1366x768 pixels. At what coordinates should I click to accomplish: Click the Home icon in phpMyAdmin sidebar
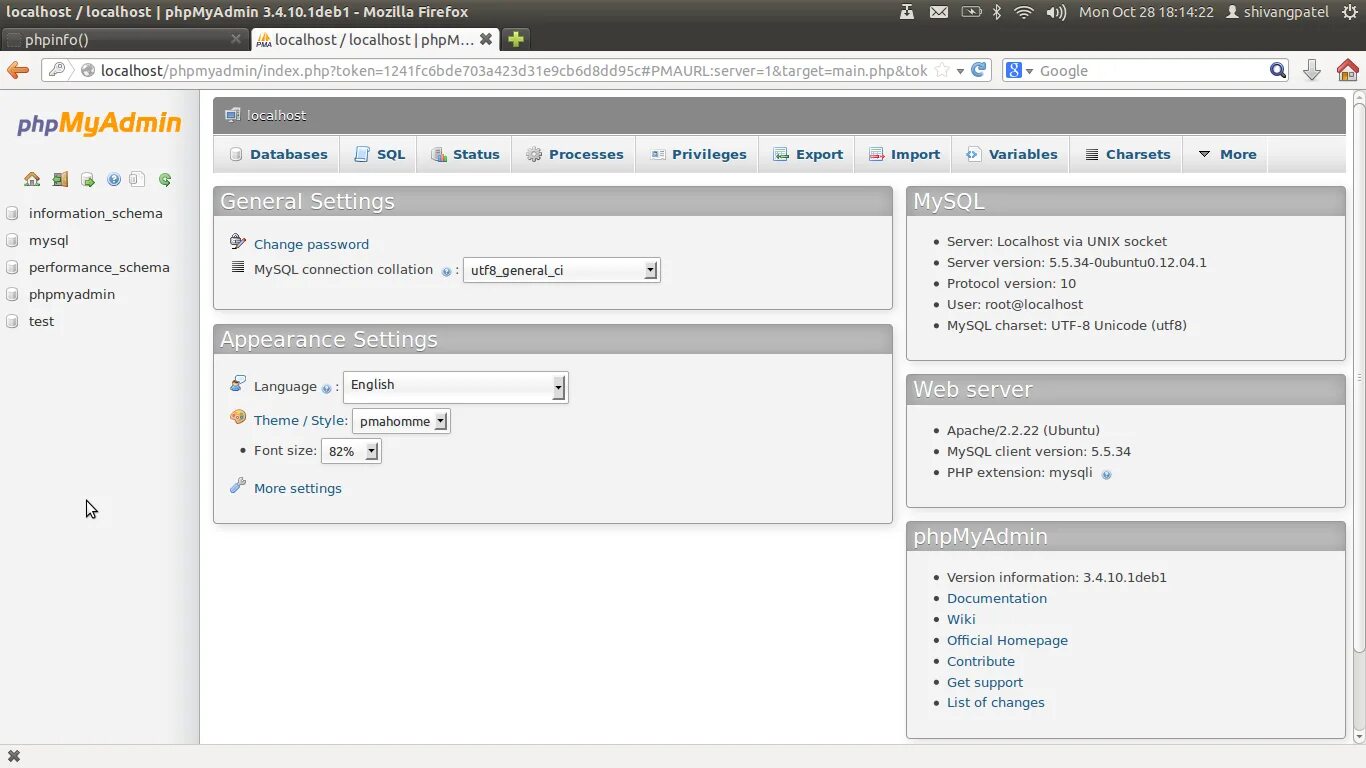(32, 180)
